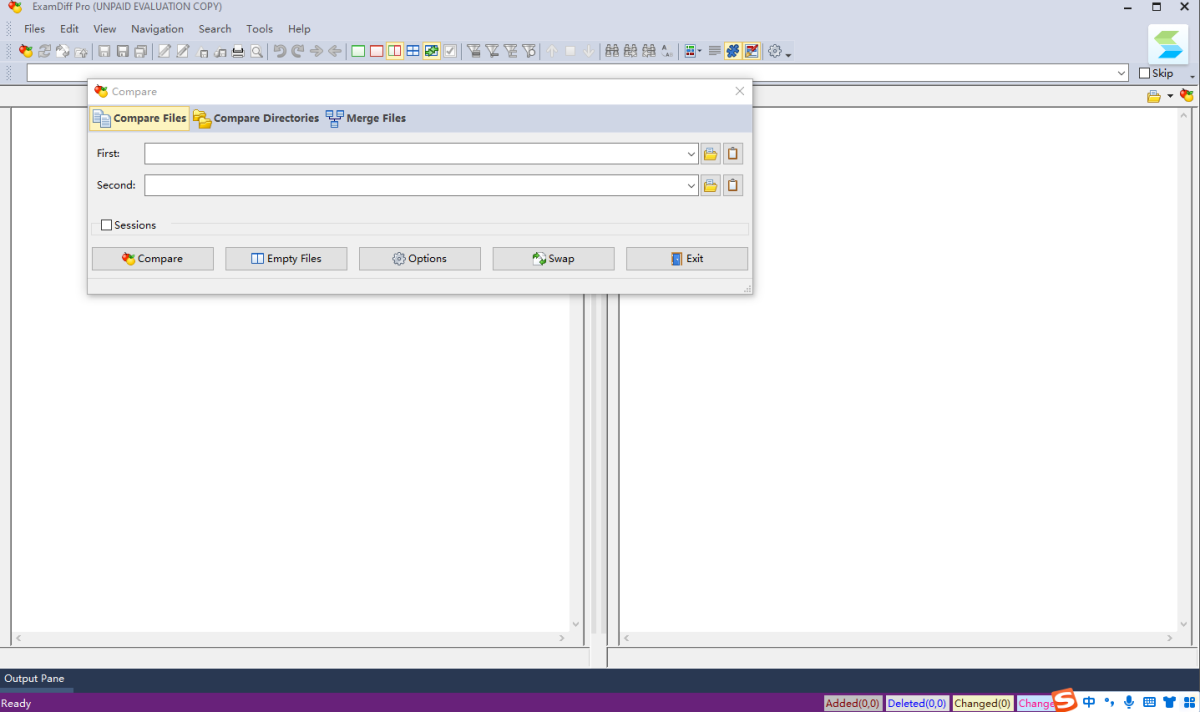
Task: Open the arrow beside the gear icon
Action: coord(788,54)
